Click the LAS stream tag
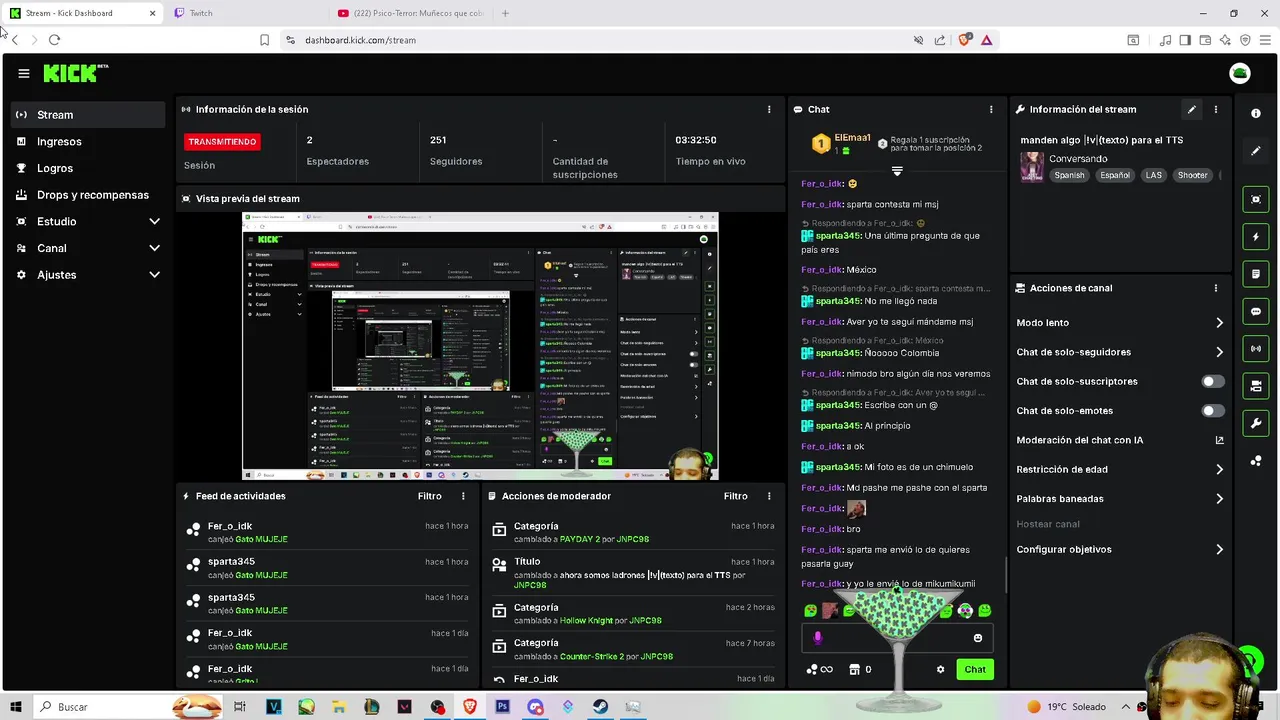This screenshot has width=1280, height=720. 1154,175
